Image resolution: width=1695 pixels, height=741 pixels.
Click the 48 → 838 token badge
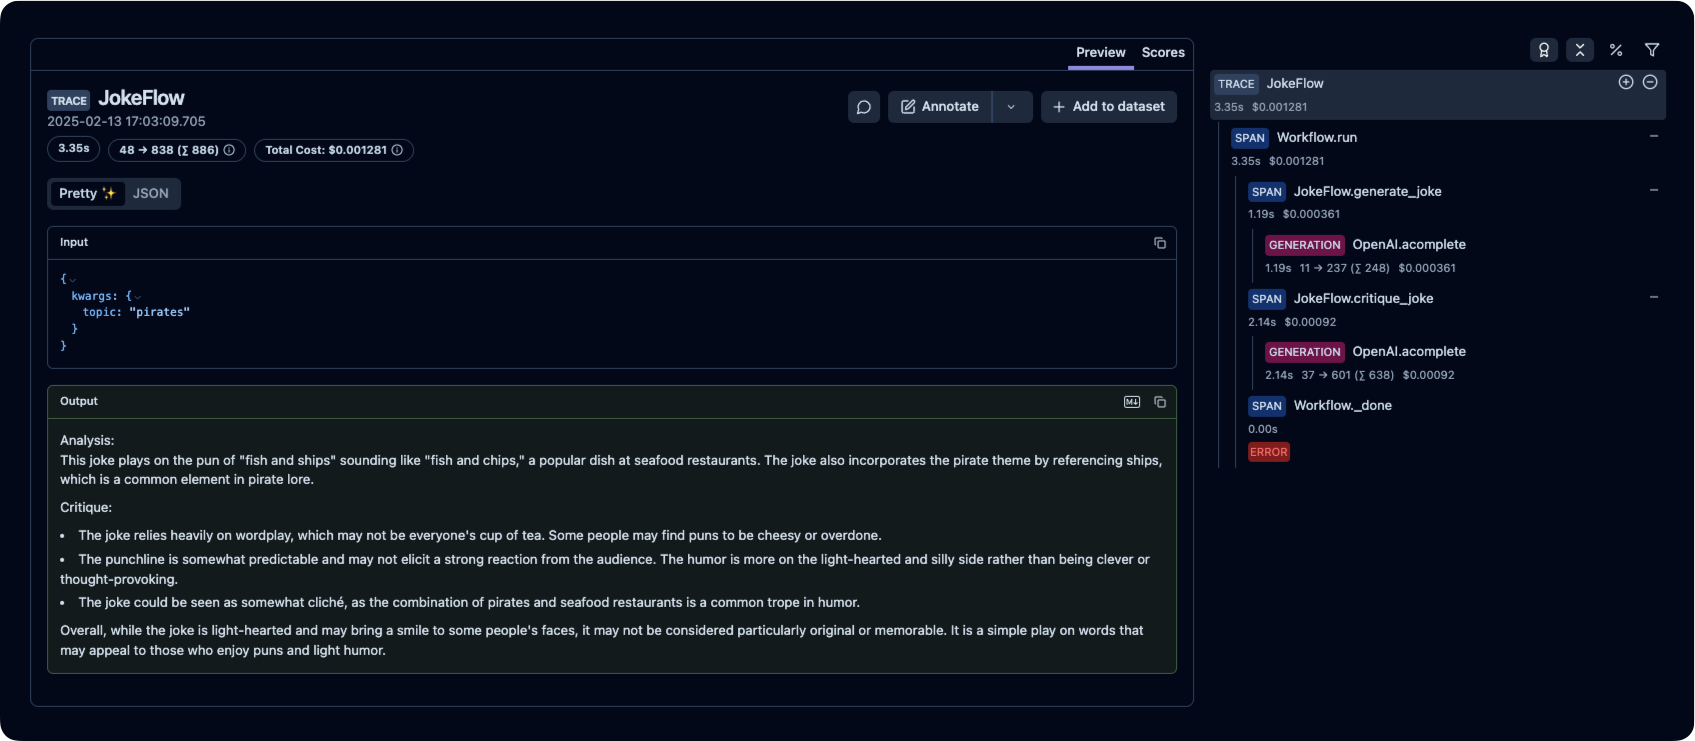tap(177, 150)
